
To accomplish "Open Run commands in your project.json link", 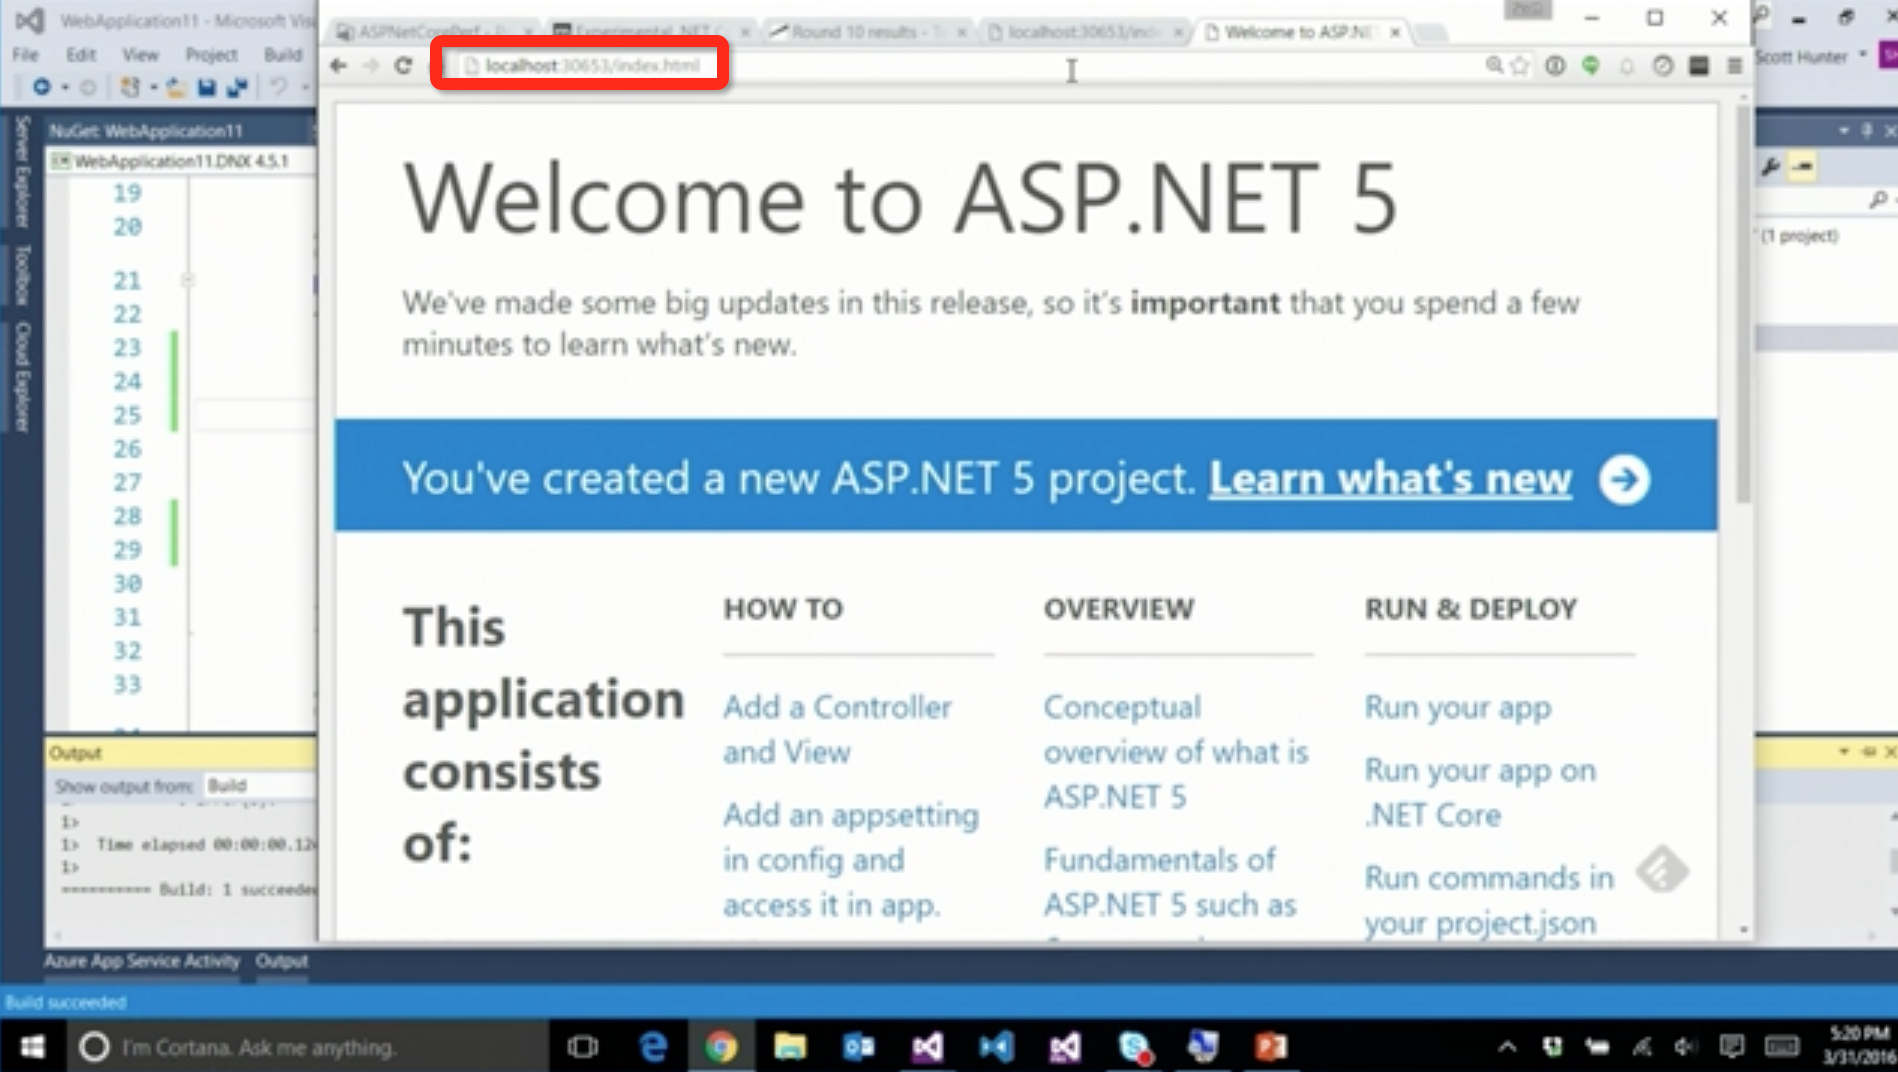I will 1489,900.
